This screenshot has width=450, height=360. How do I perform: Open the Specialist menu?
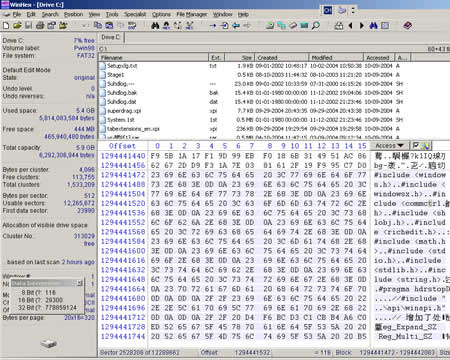135,14
